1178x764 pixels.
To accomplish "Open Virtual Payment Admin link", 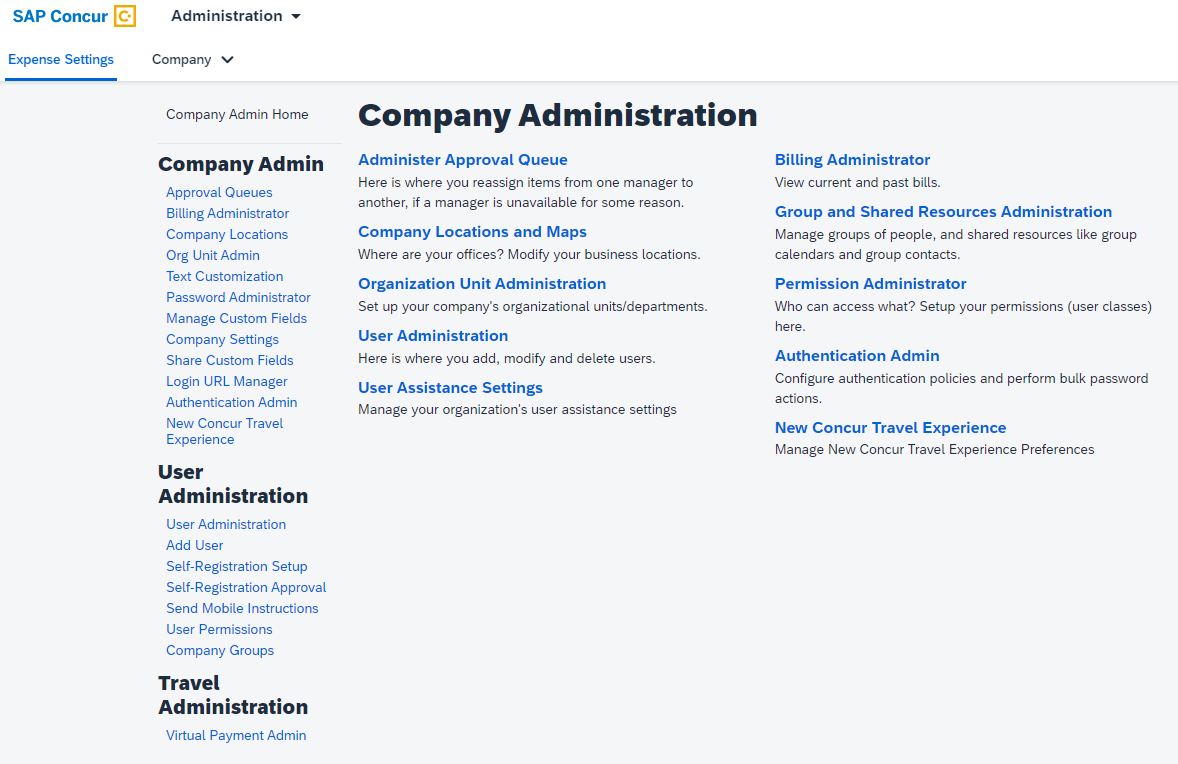I will pyautogui.click(x=236, y=735).
